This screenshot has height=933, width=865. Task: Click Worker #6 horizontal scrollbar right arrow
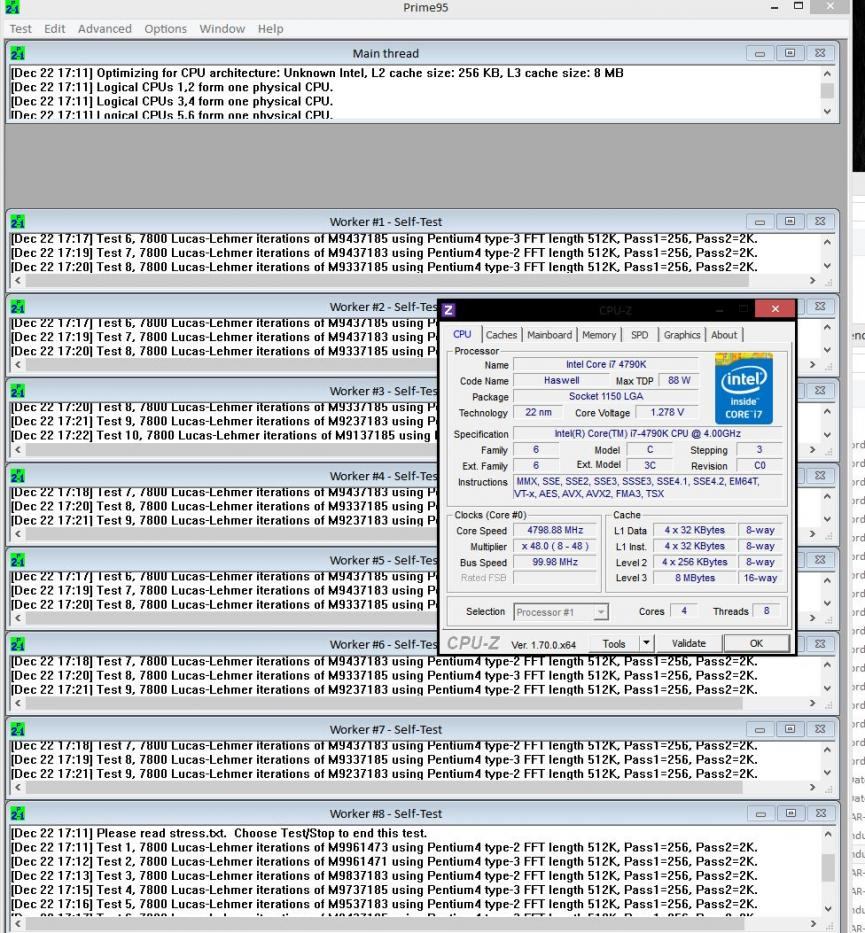click(813, 703)
